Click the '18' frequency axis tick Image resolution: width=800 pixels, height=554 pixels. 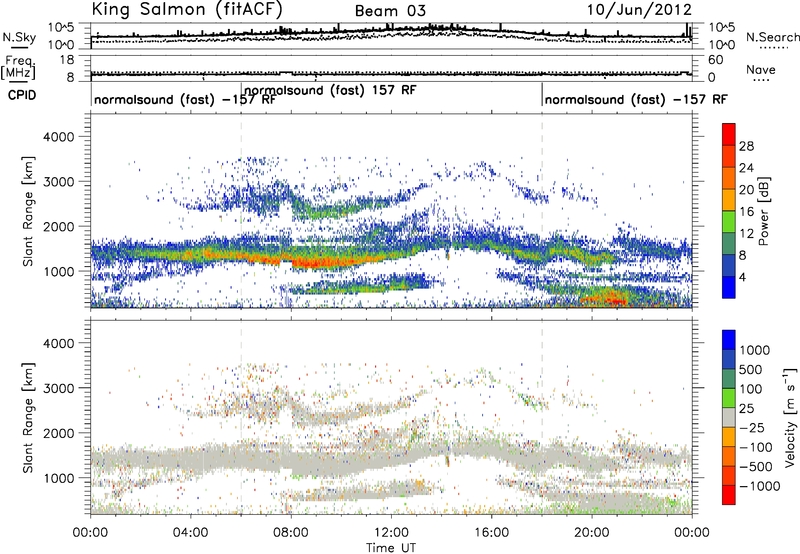pyautogui.click(x=67, y=60)
